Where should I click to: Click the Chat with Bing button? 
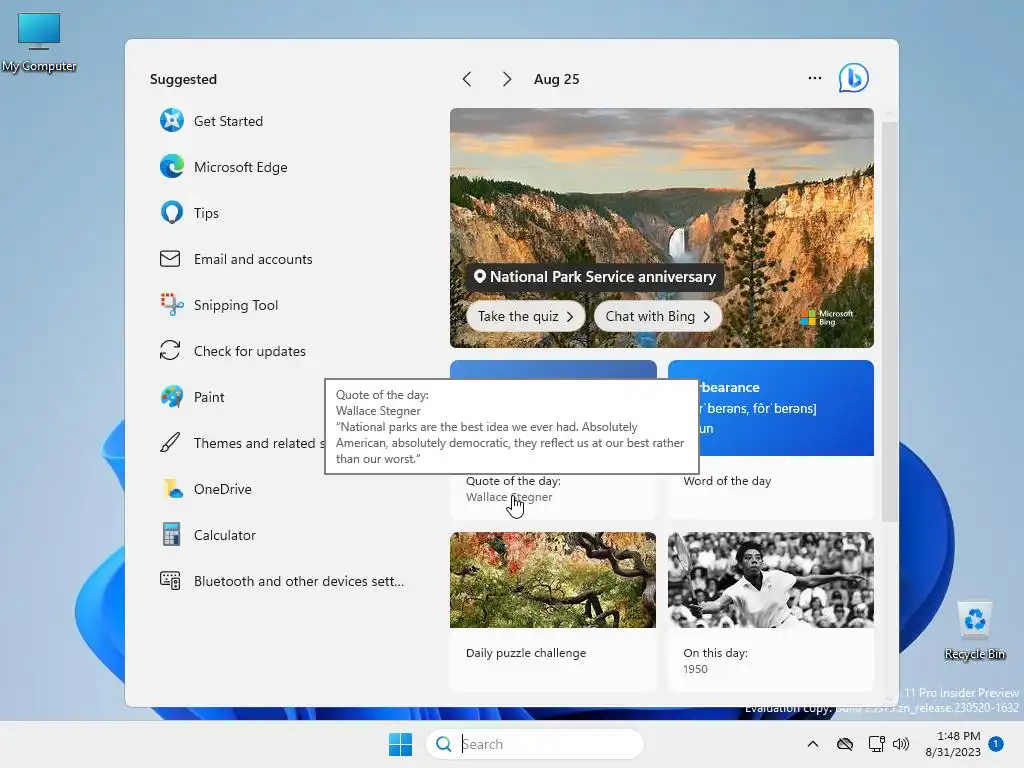(658, 316)
